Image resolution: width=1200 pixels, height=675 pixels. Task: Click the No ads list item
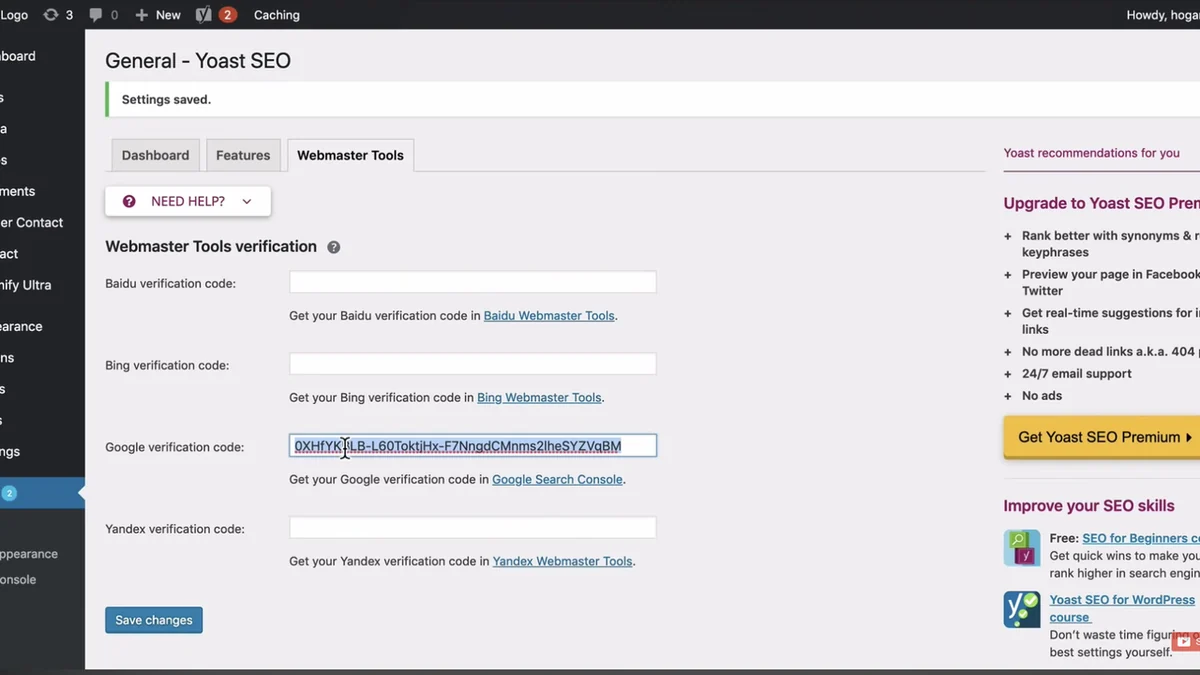coord(1042,395)
